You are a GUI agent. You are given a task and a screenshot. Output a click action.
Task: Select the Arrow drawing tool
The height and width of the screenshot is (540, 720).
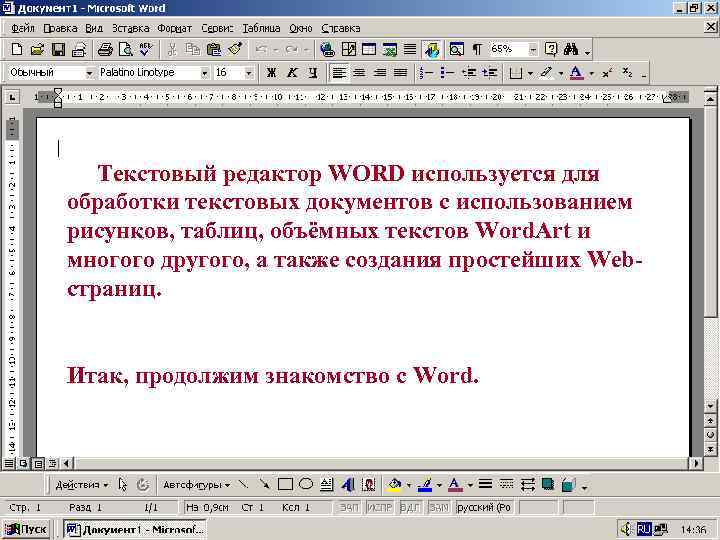[x=264, y=484]
